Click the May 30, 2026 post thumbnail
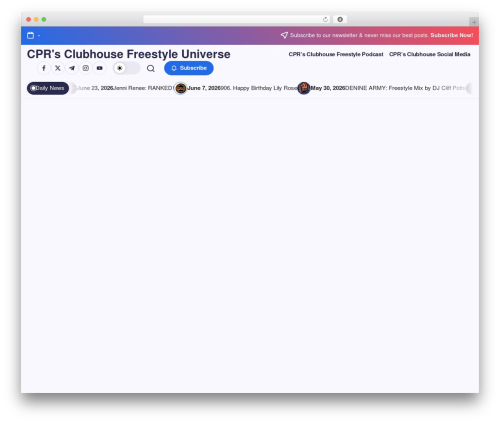 click(x=304, y=88)
